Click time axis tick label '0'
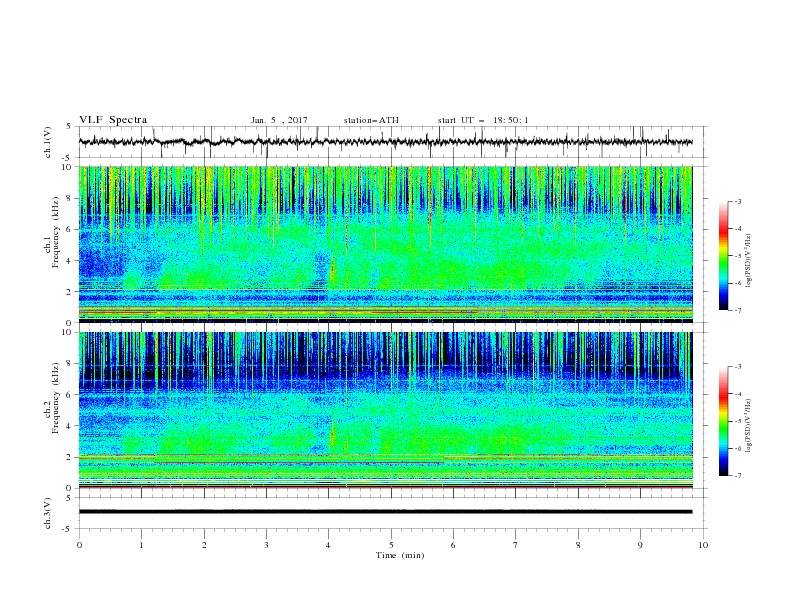 79,545
